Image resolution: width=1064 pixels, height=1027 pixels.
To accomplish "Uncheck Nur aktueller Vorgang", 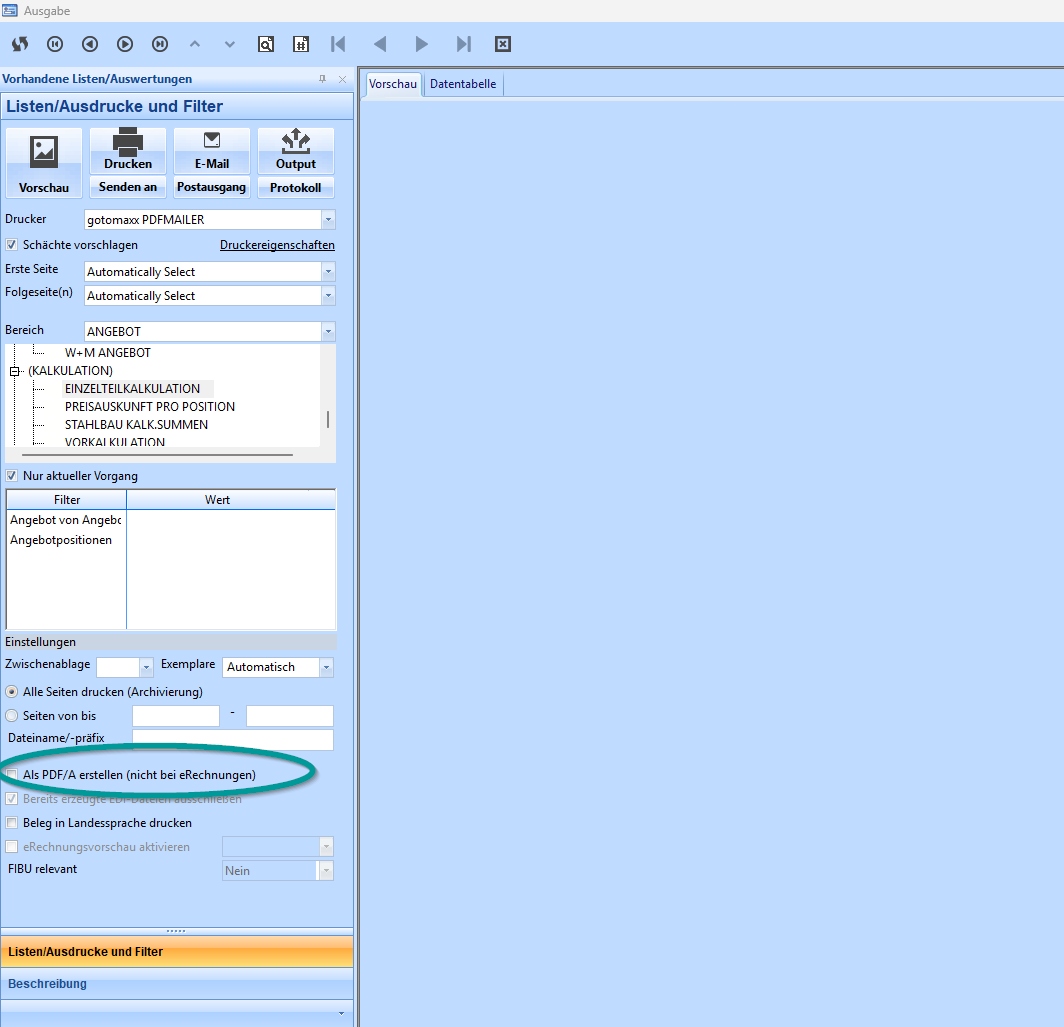I will 12,476.
